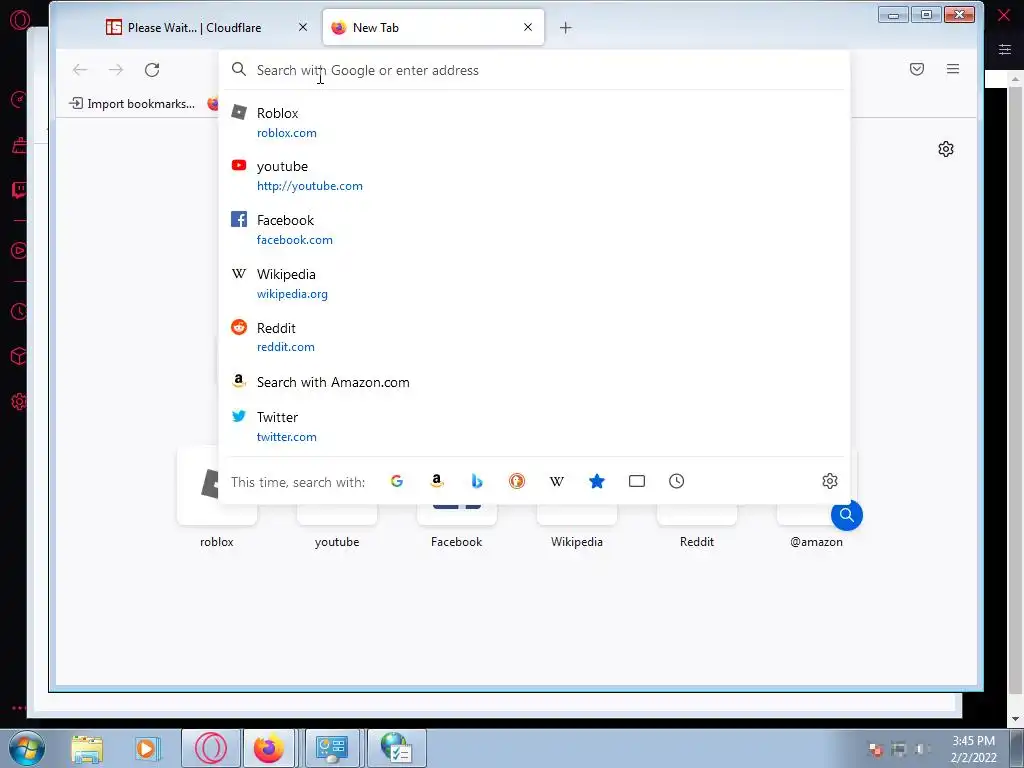The width and height of the screenshot is (1024, 768).
Task: Choose youtube suggestion in dropdown
Action: pos(534,176)
